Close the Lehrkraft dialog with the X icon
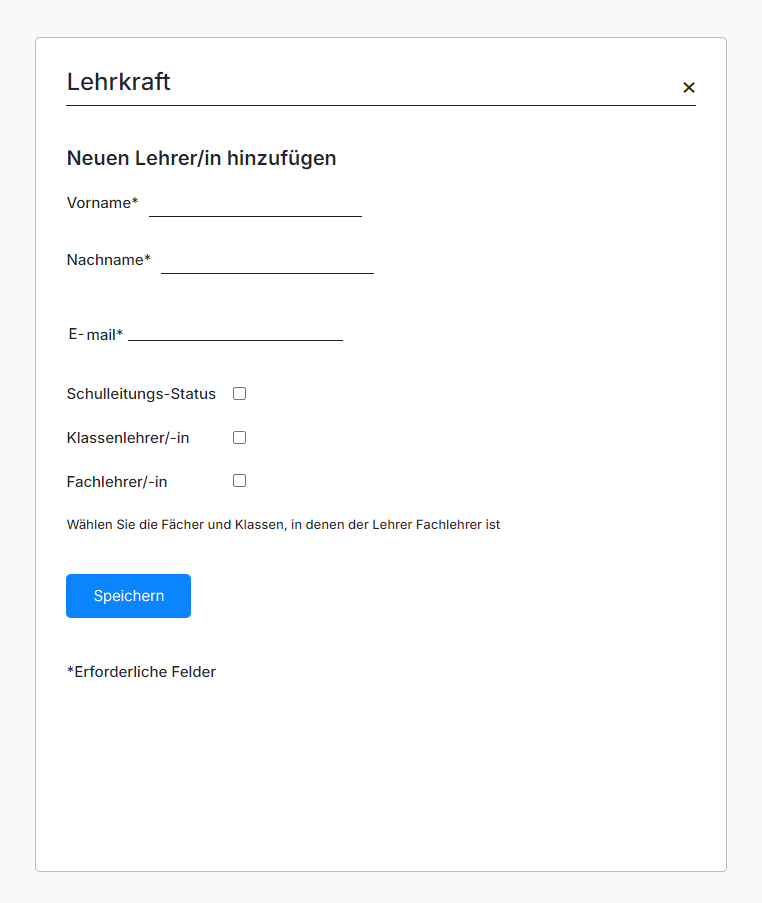Screen dimensions: 762x903 [688, 88]
